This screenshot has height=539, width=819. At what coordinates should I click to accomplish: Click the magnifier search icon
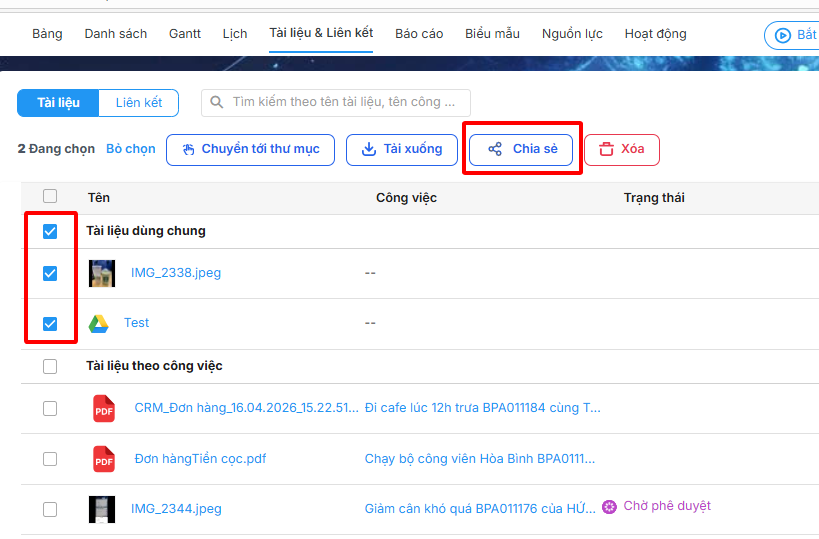217,102
